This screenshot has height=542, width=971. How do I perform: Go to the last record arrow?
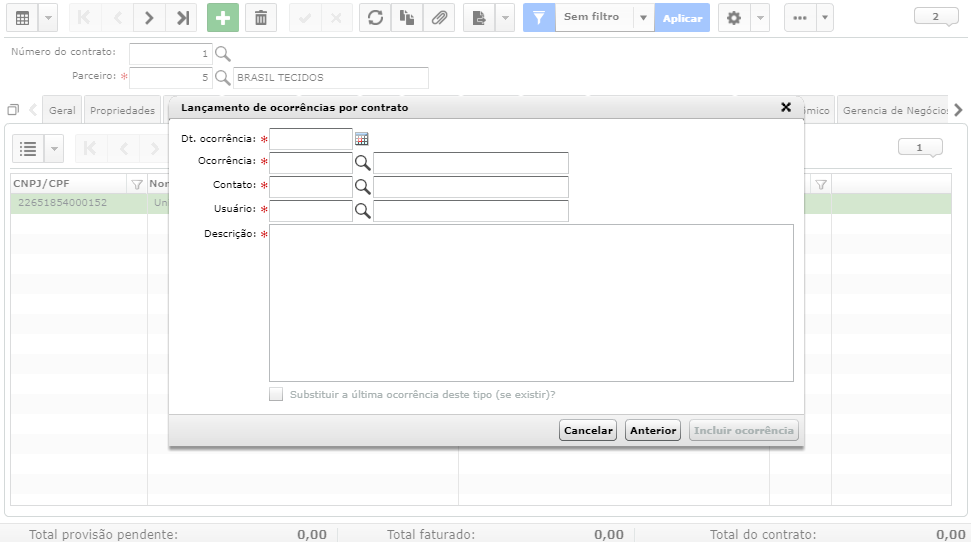pyautogui.click(x=182, y=18)
